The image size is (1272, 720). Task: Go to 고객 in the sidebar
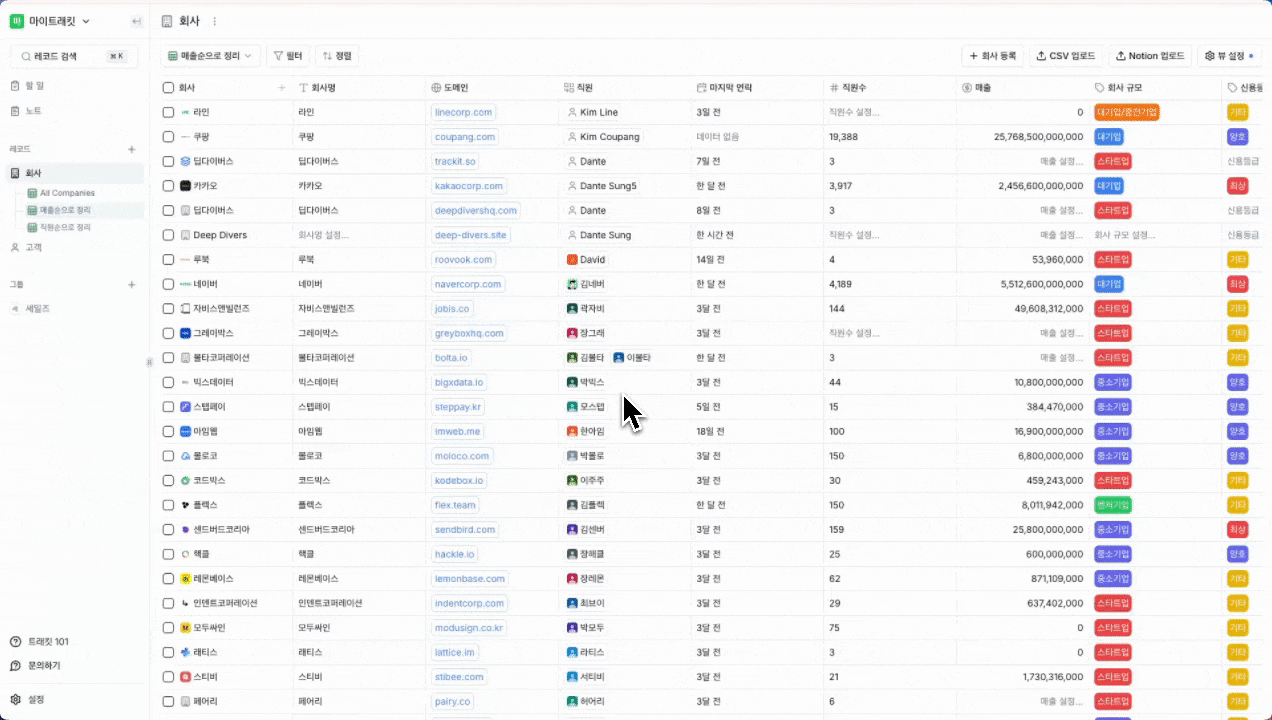(x=33, y=247)
